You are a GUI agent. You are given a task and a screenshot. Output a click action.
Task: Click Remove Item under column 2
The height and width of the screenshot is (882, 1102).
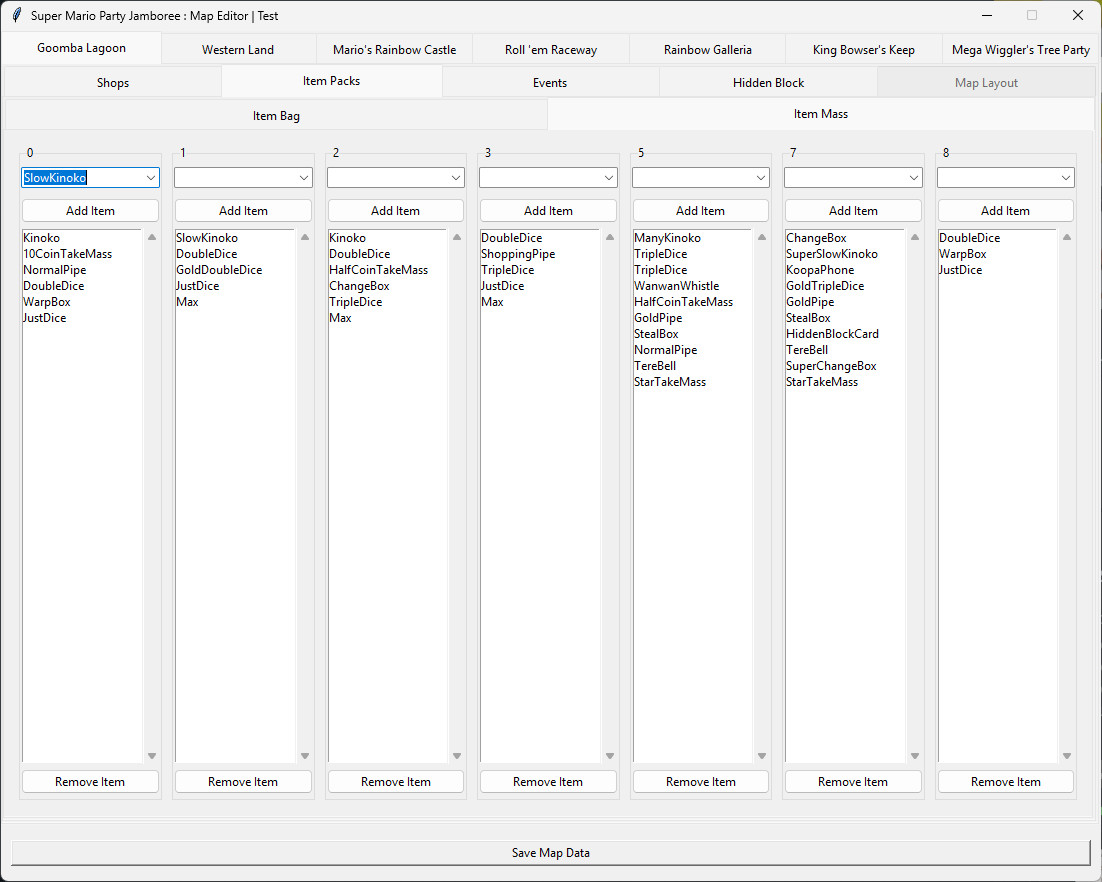[395, 782]
